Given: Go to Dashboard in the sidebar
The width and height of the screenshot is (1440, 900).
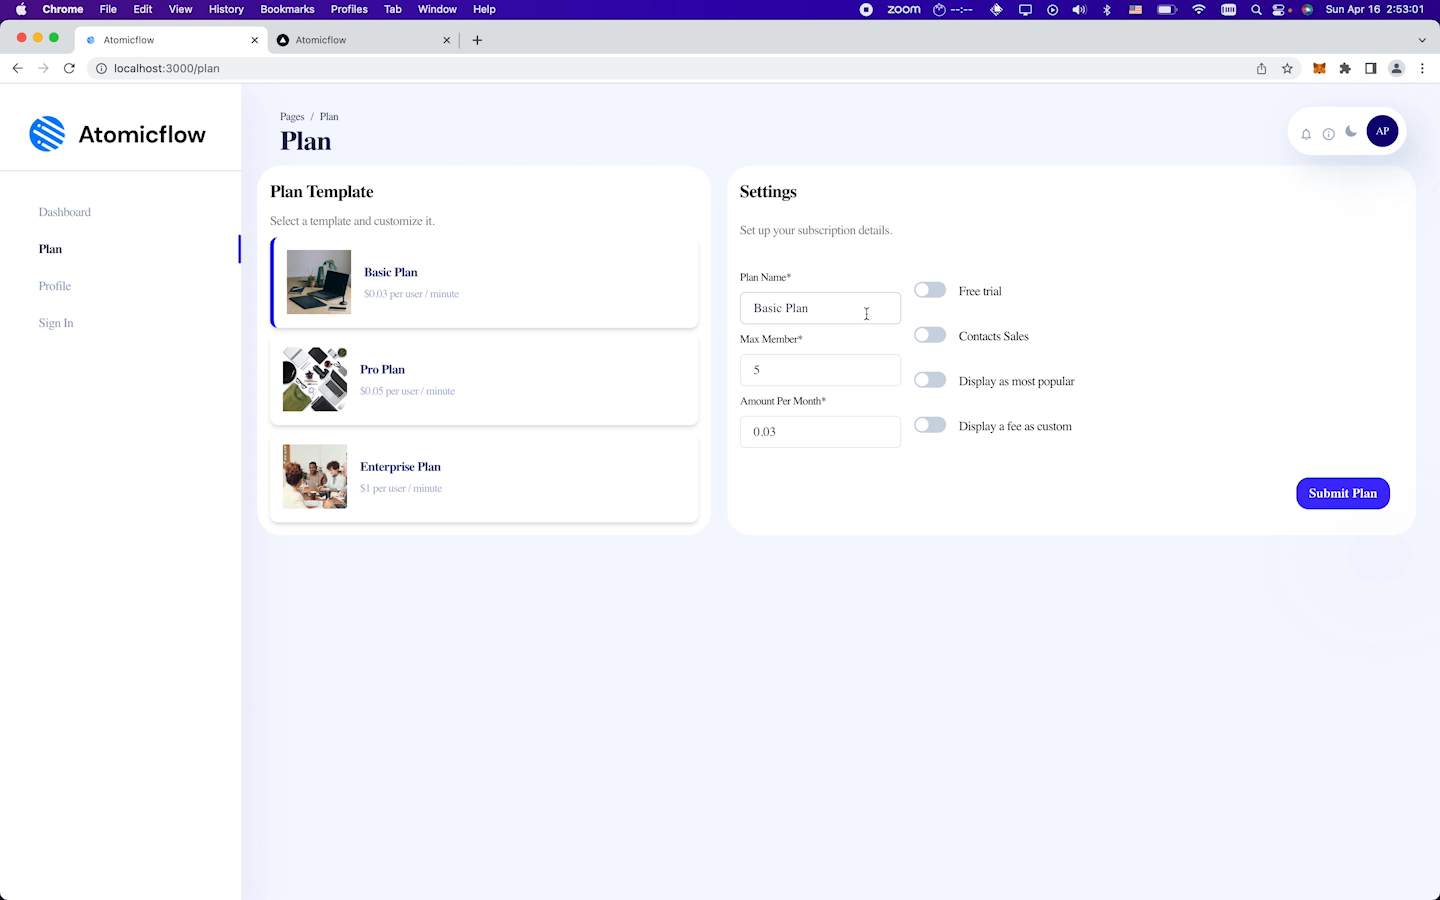Looking at the screenshot, I should [65, 212].
